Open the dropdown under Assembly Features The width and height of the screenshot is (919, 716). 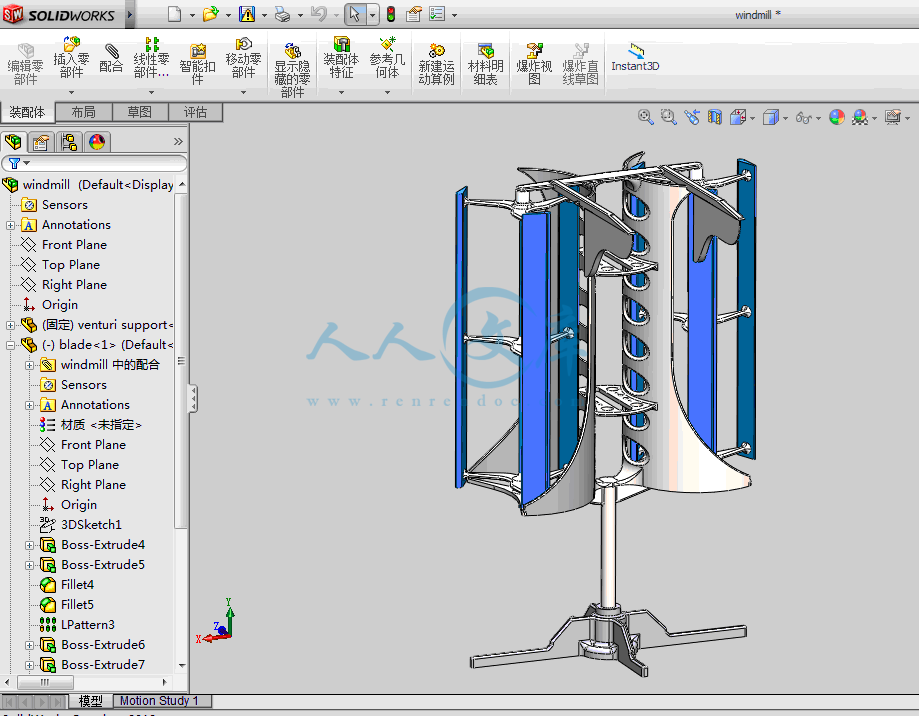[341, 92]
